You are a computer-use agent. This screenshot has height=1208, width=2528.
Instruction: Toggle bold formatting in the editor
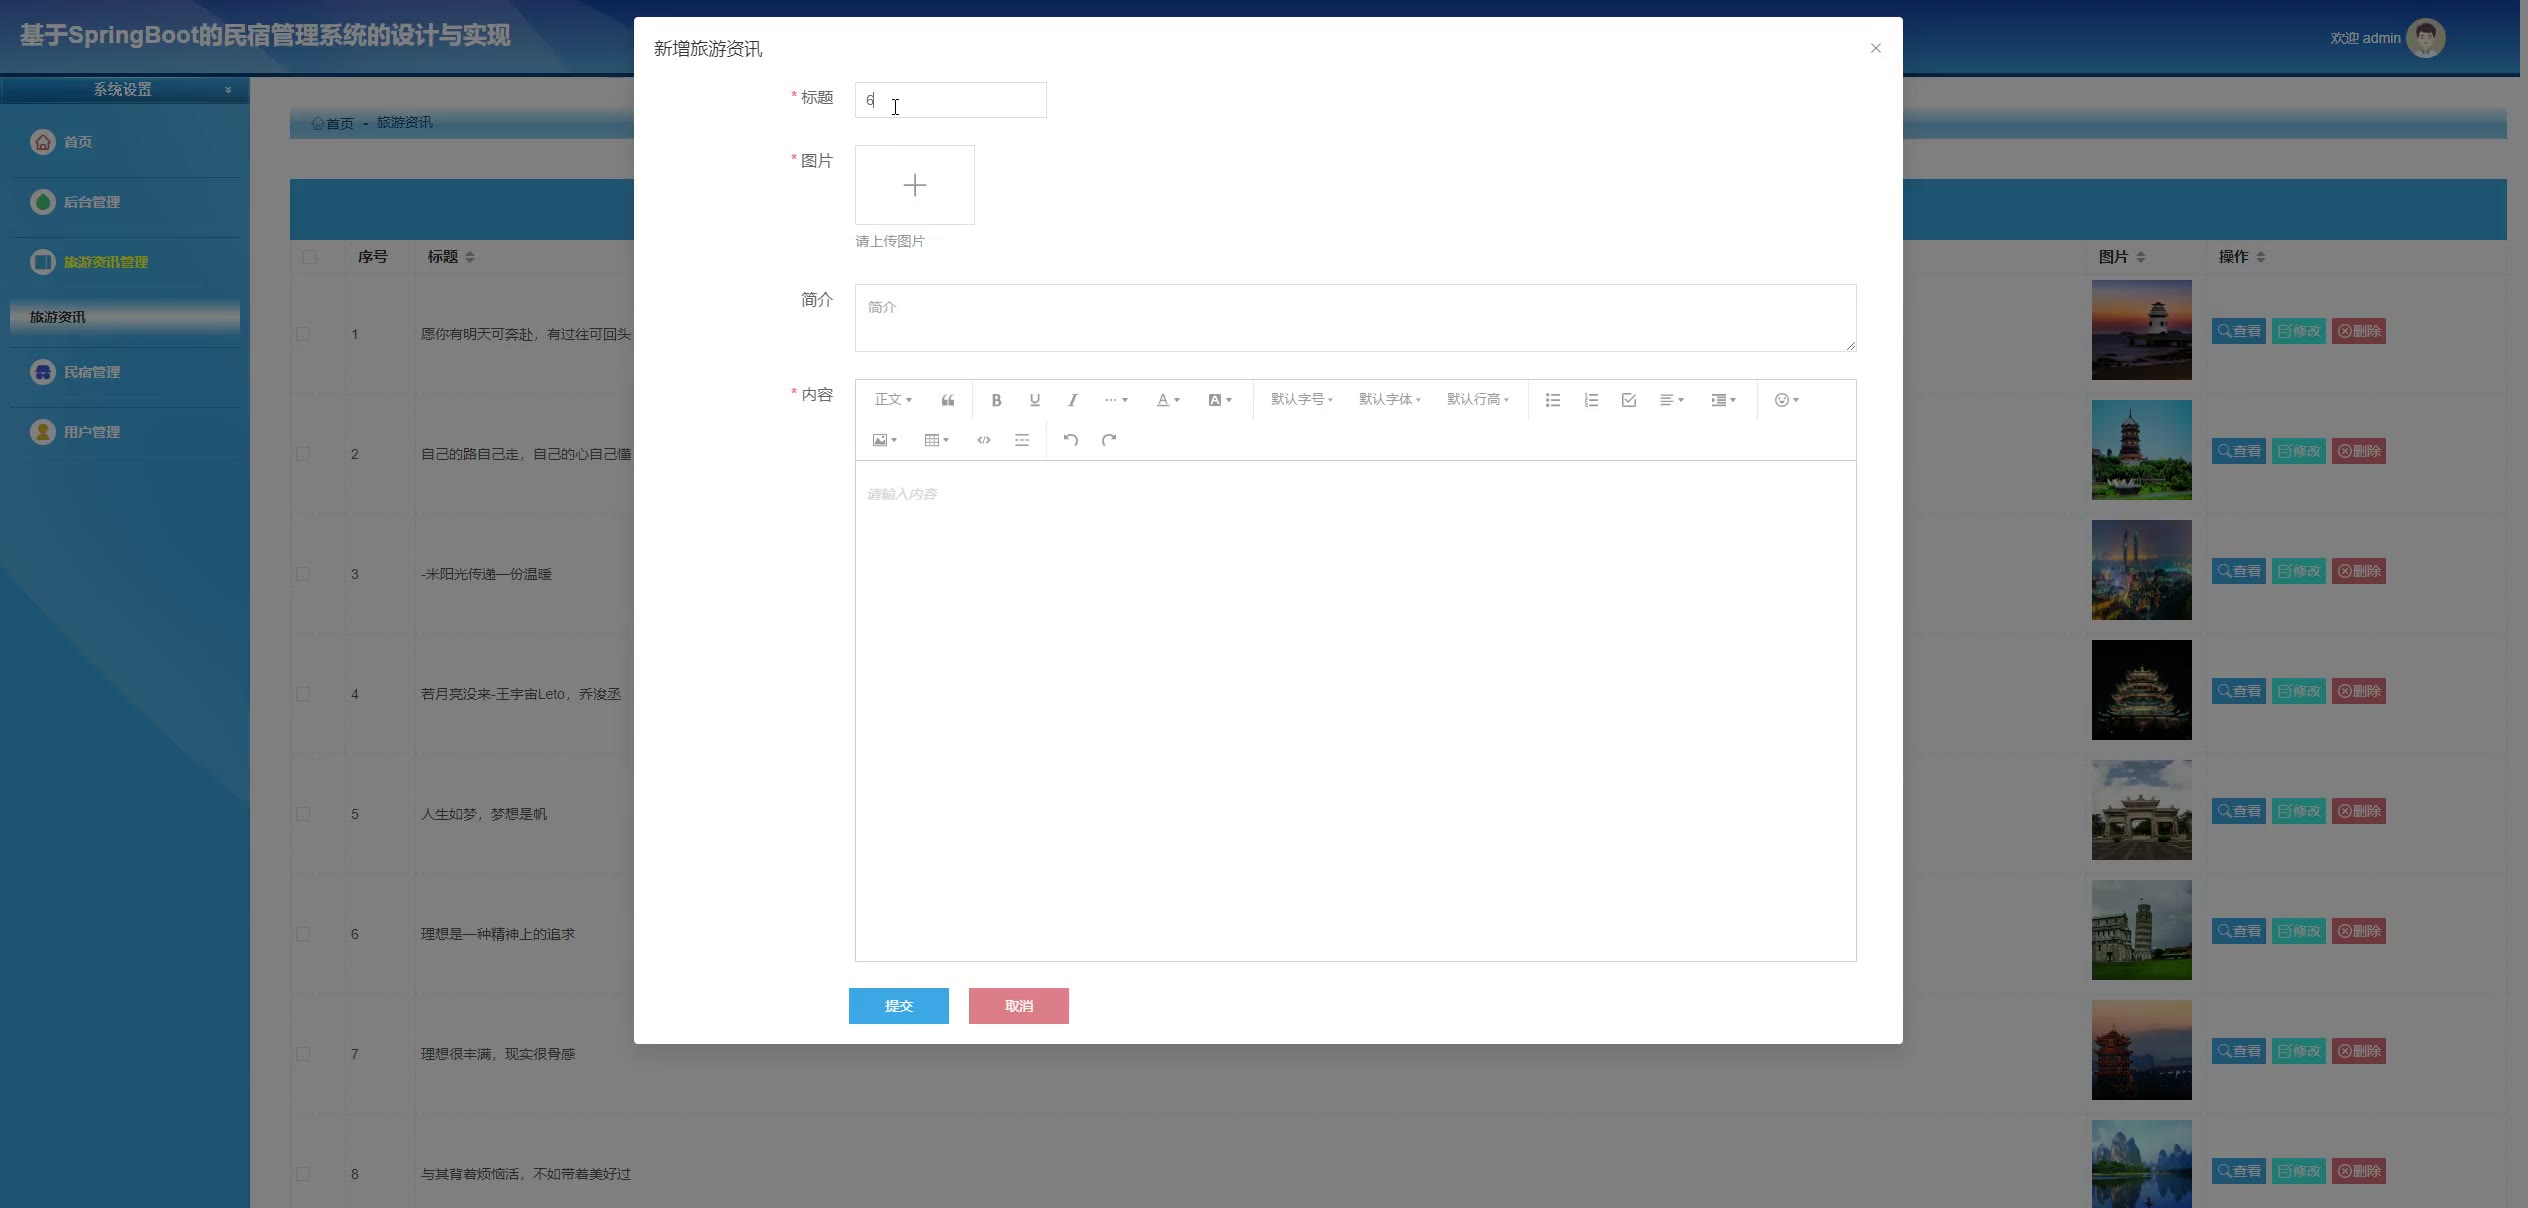996,400
